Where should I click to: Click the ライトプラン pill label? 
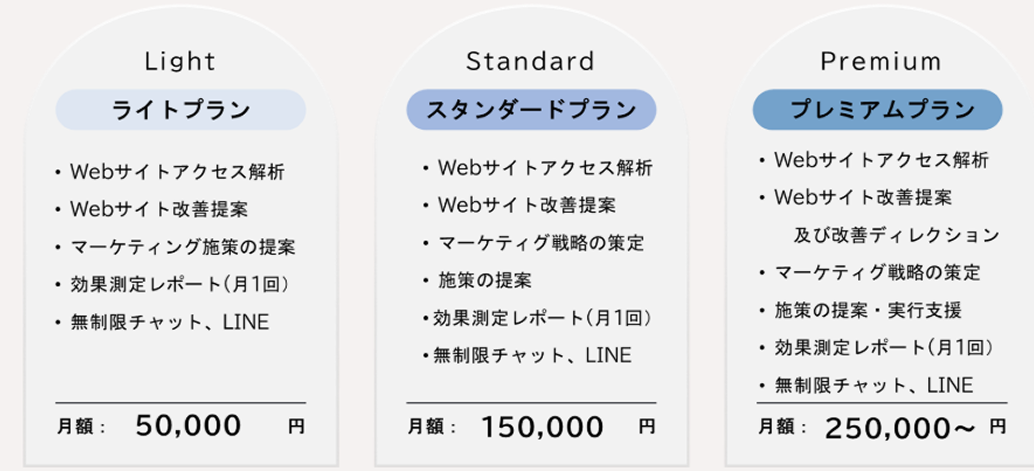[x=180, y=110]
